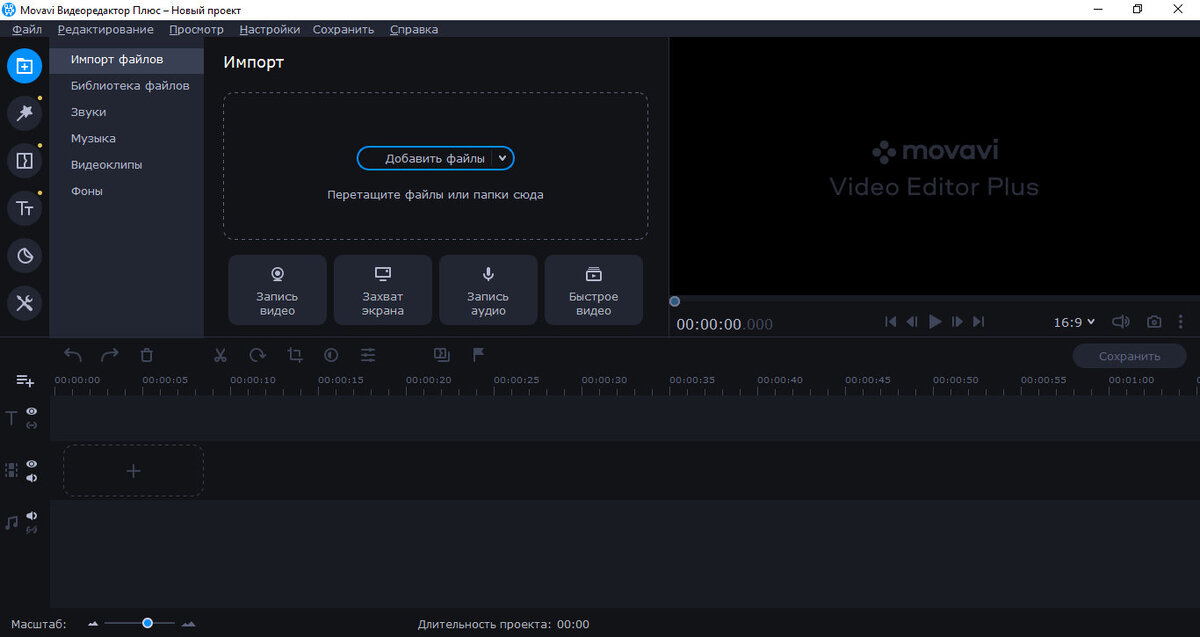Add a marker with the flag icon
The height and width of the screenshot is (637, 1200).
(x=478, y=354)
